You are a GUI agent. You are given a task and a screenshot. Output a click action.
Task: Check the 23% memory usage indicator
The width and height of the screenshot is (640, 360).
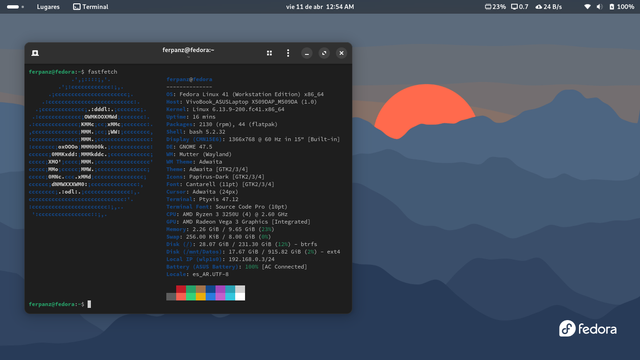[x=495, y=7]
